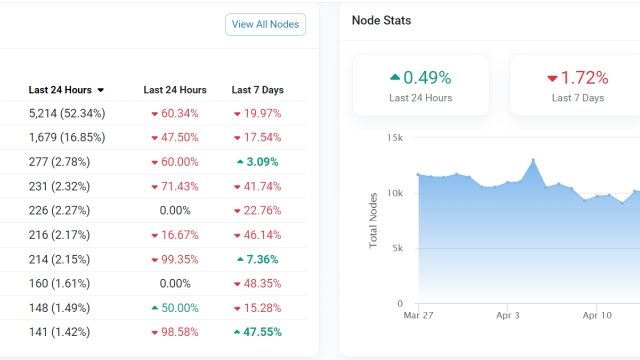The height and width of the screenshot is (360, 640).
Task: Sort by Last 24 Hours dropdown arrow
Action: point(101,90)
